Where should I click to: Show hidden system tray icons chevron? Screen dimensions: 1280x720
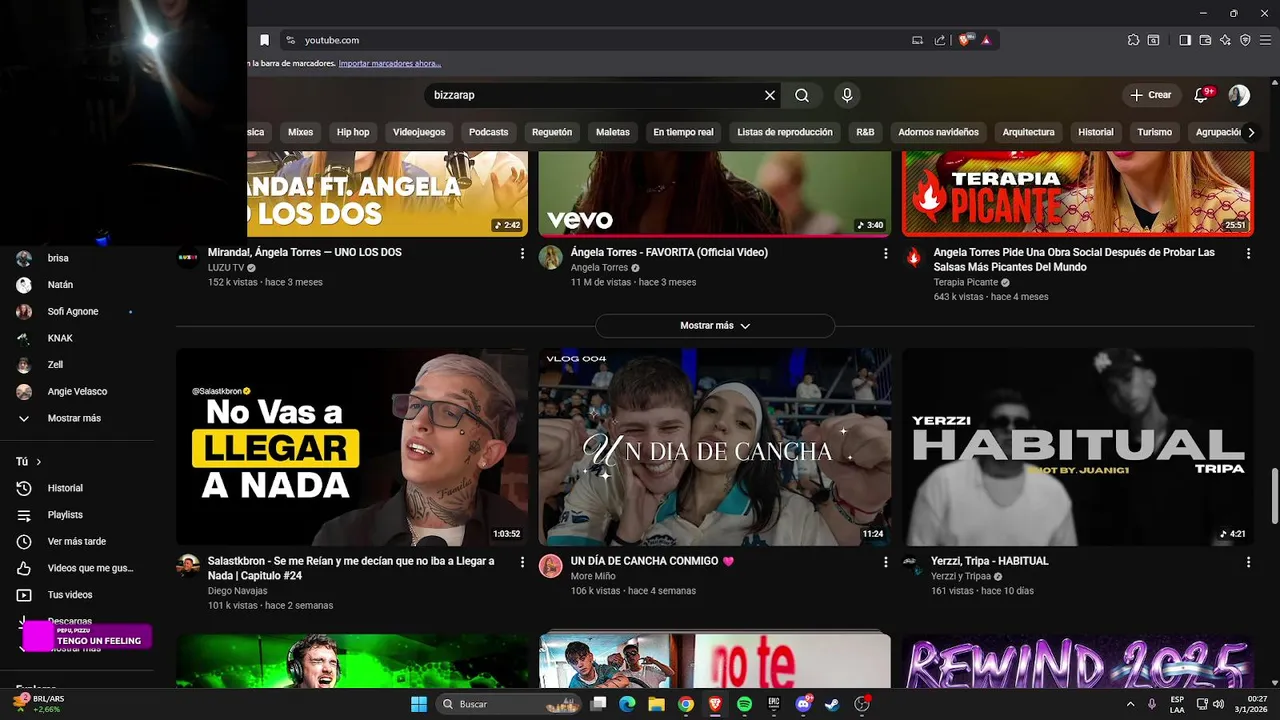(x=1130, y=704)
